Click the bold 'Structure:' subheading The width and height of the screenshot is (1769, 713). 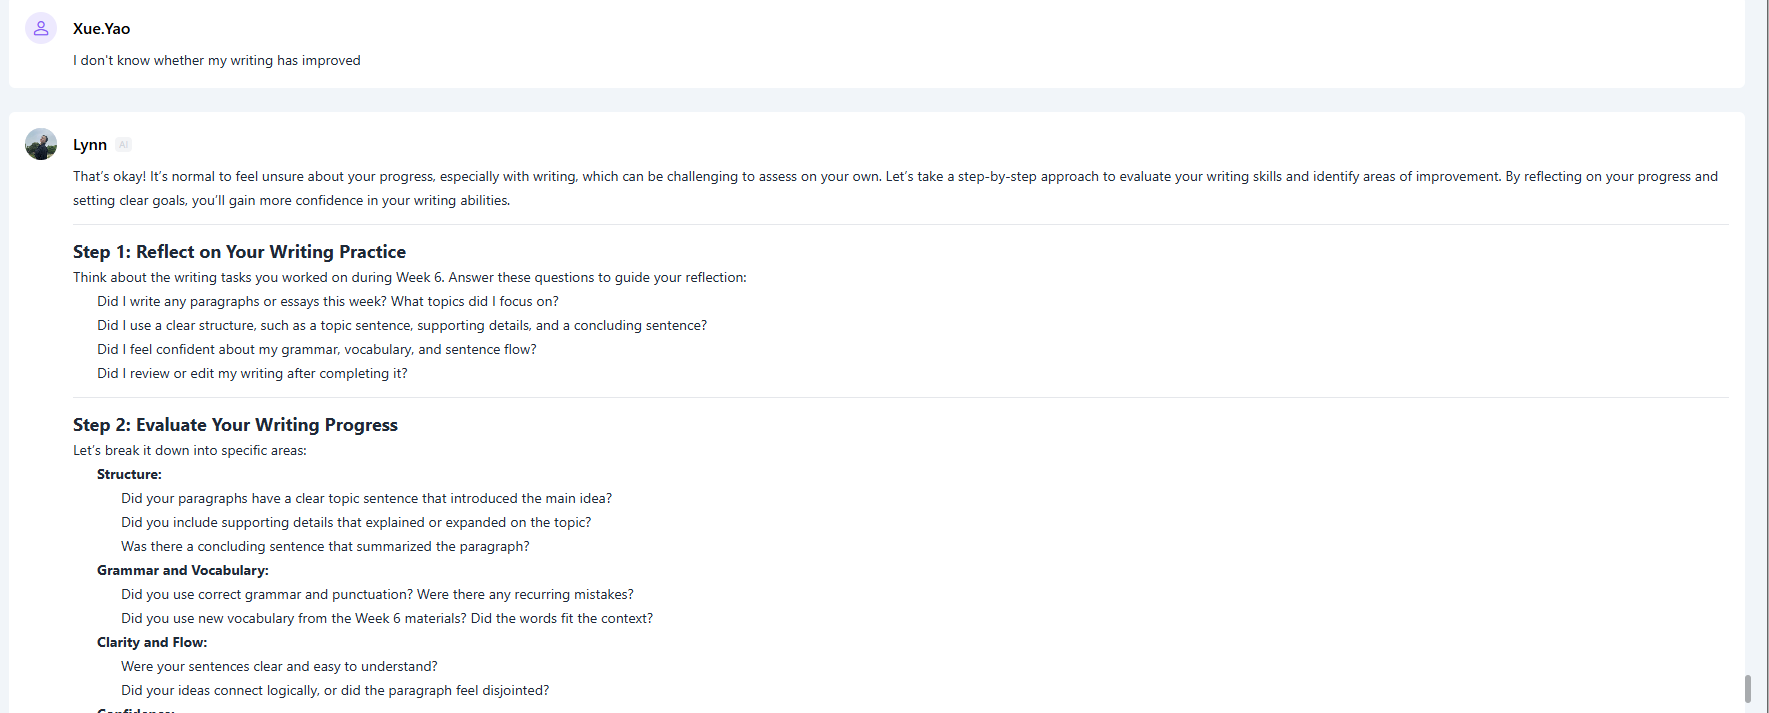pyautogui.click(x=129, y=474)
